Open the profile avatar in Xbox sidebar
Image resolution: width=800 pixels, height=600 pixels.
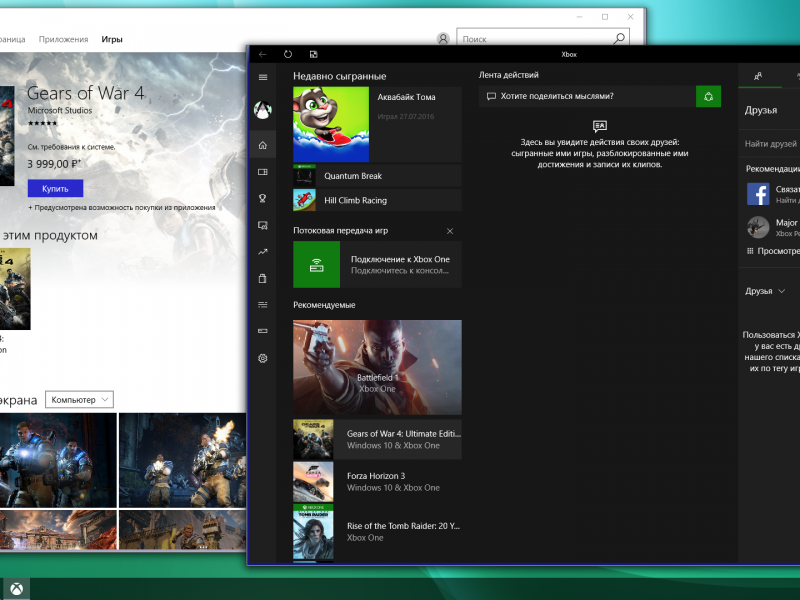[x=263, y=110]
